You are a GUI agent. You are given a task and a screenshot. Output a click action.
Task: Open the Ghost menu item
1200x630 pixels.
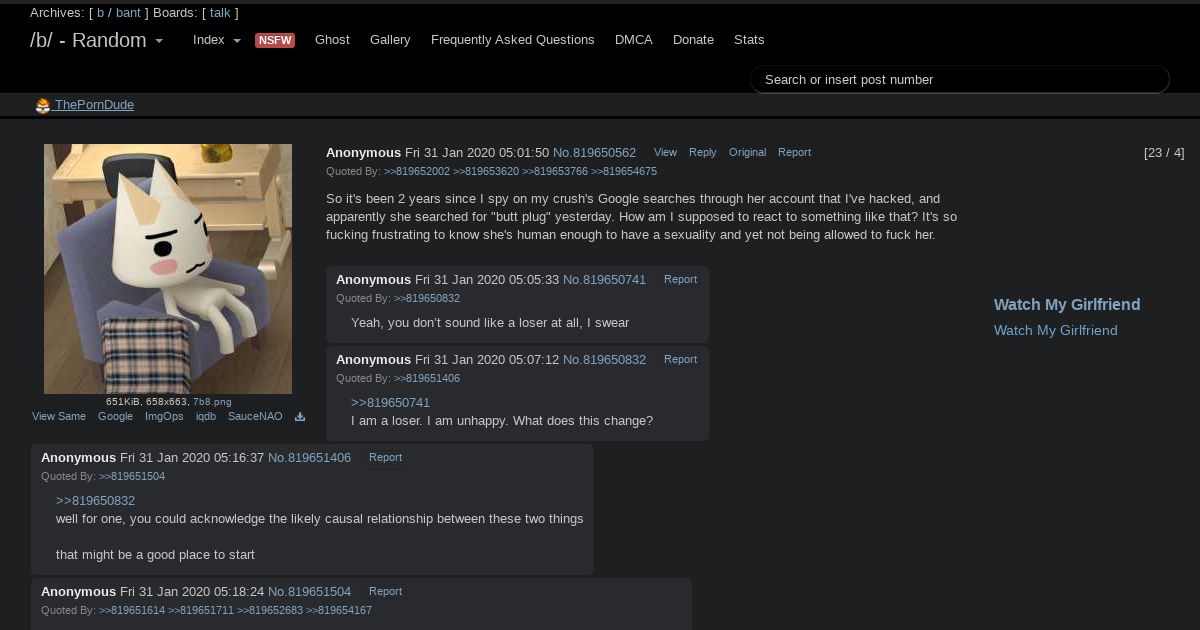pos(332,40)
